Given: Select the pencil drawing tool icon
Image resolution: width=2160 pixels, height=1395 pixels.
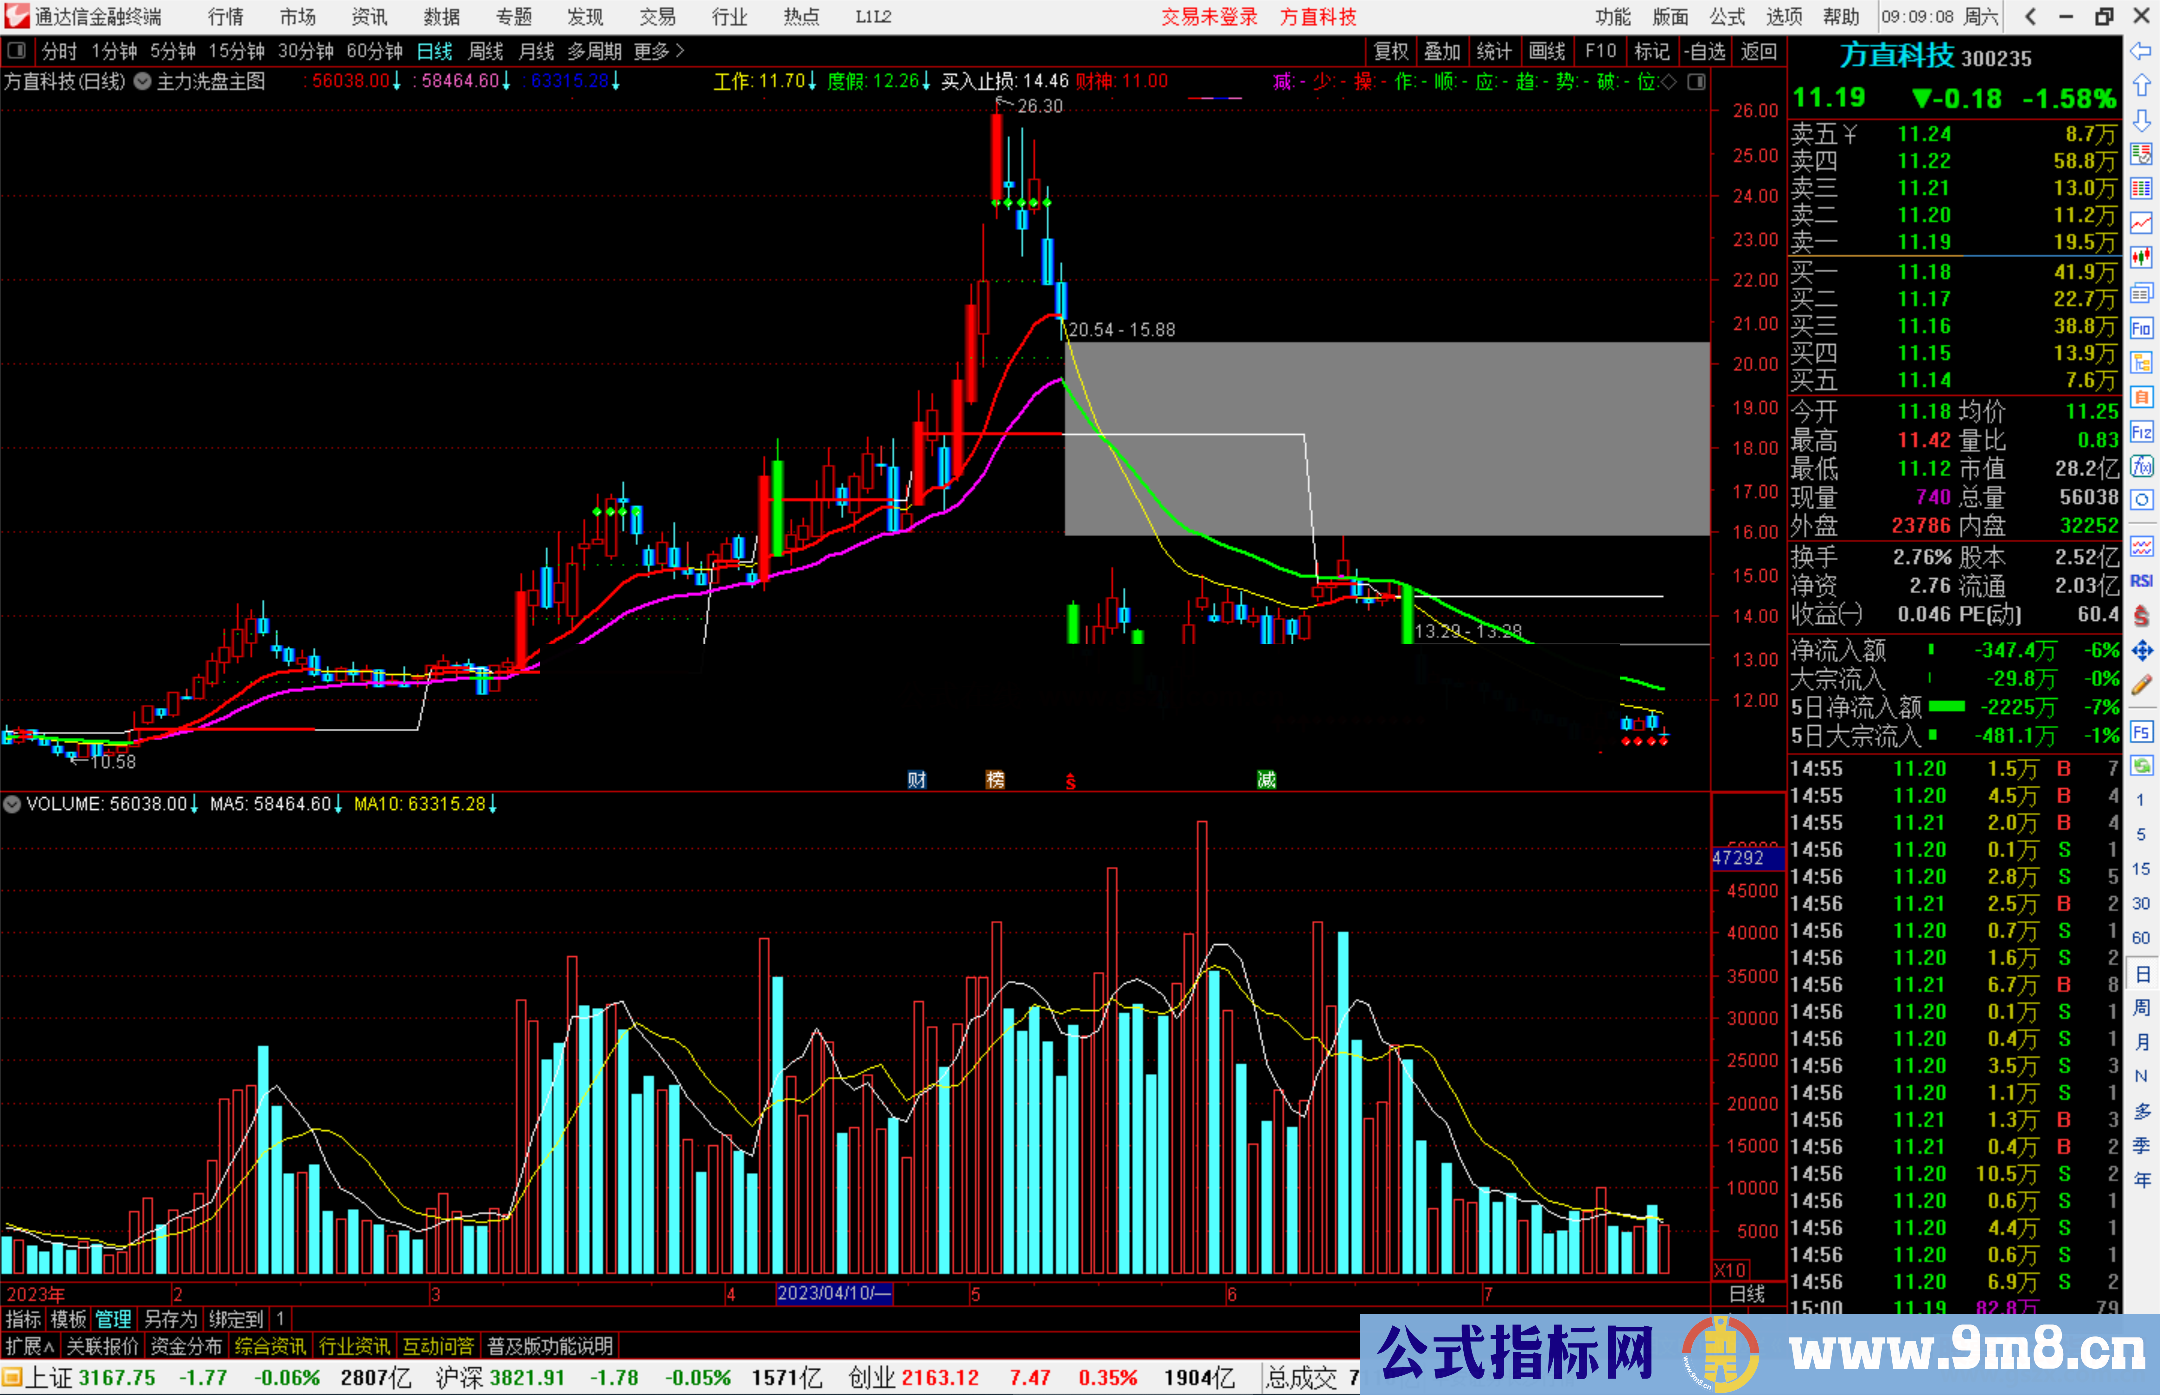Looking at the screenshot, I should (2141, 686).
